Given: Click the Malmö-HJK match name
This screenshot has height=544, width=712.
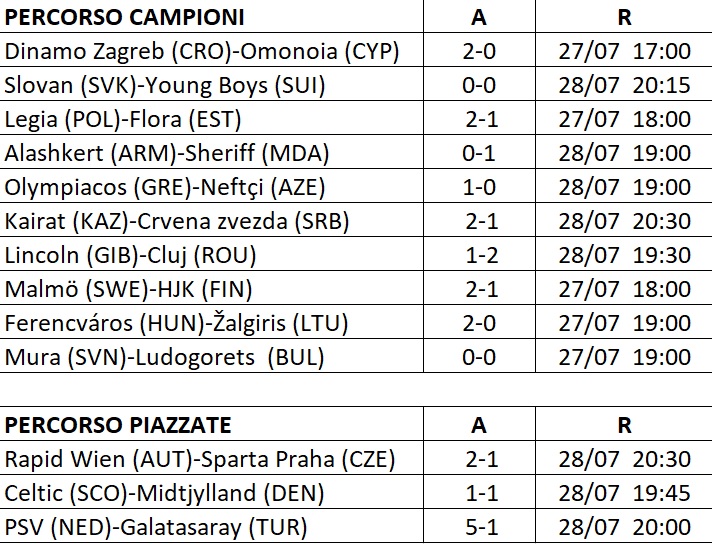Looking at the screenshot, I should [x=128, y=289].
